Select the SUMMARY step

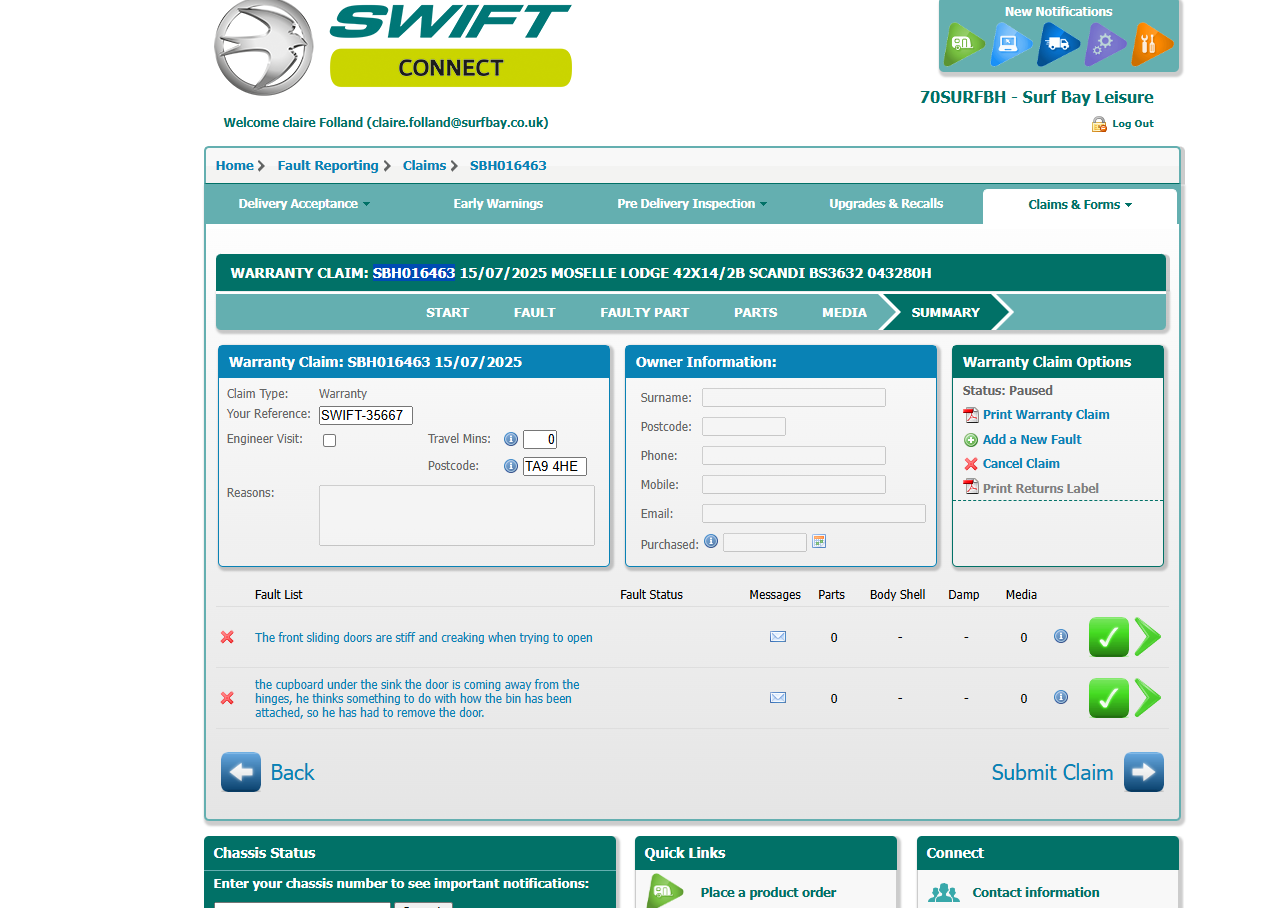(945, 312)
